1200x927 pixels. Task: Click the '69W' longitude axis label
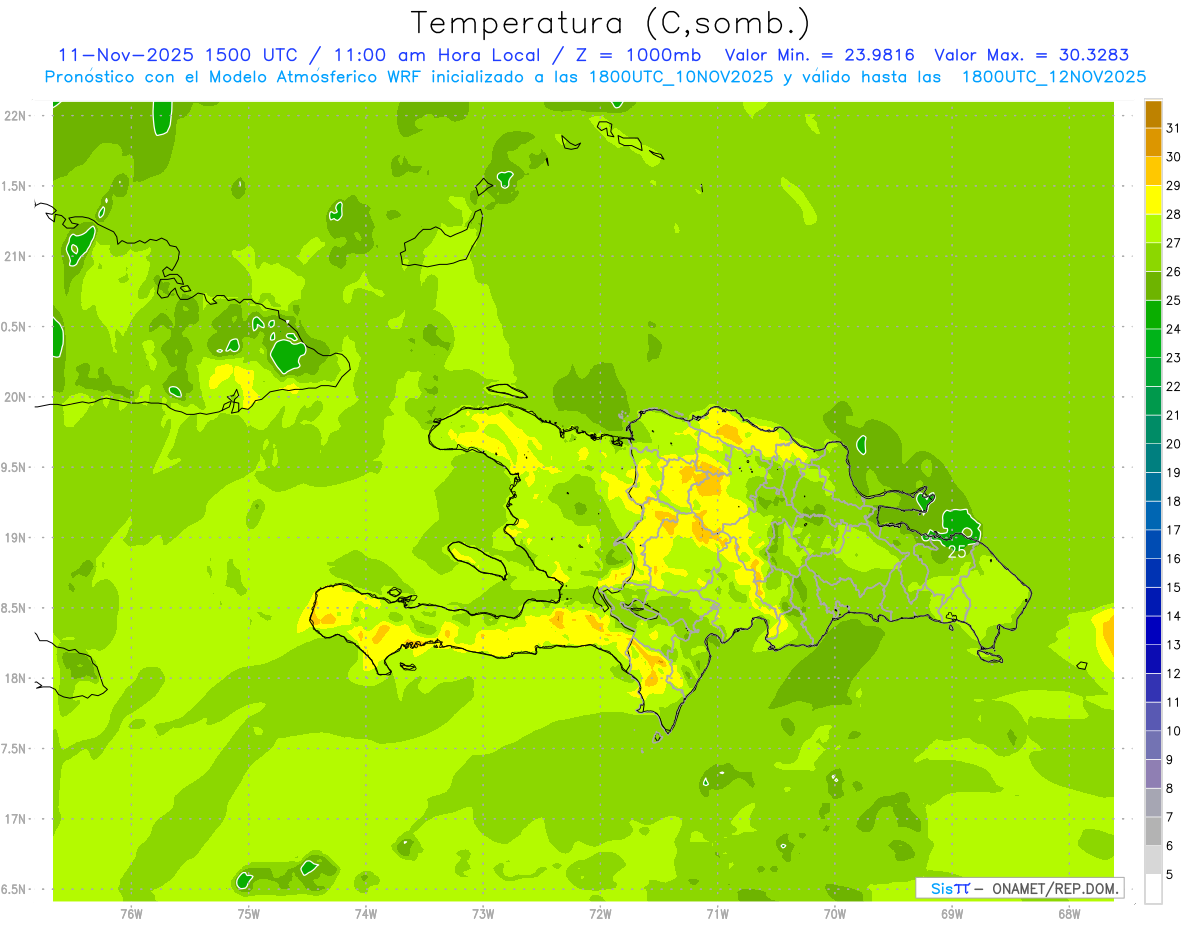click(952, 914)
